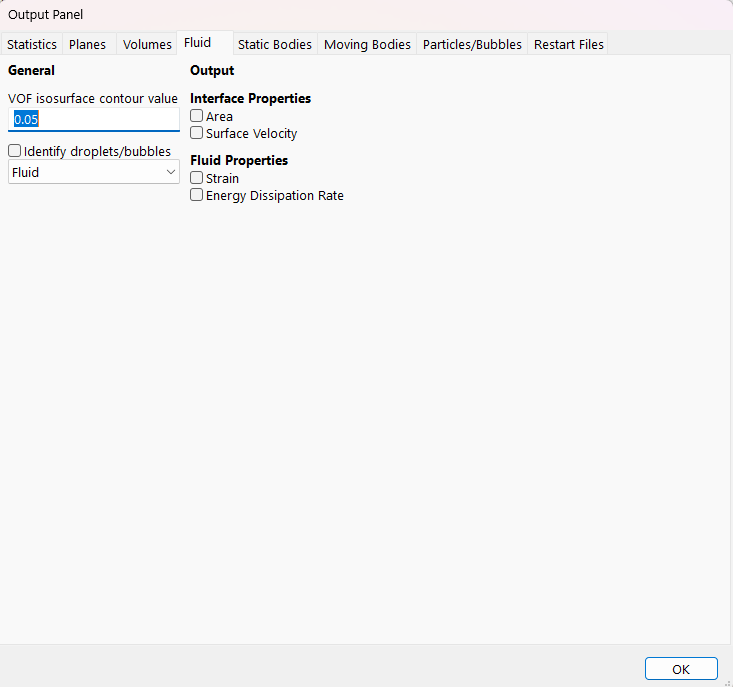Open the Moving Bodies tab

click(x=367, y=45)
